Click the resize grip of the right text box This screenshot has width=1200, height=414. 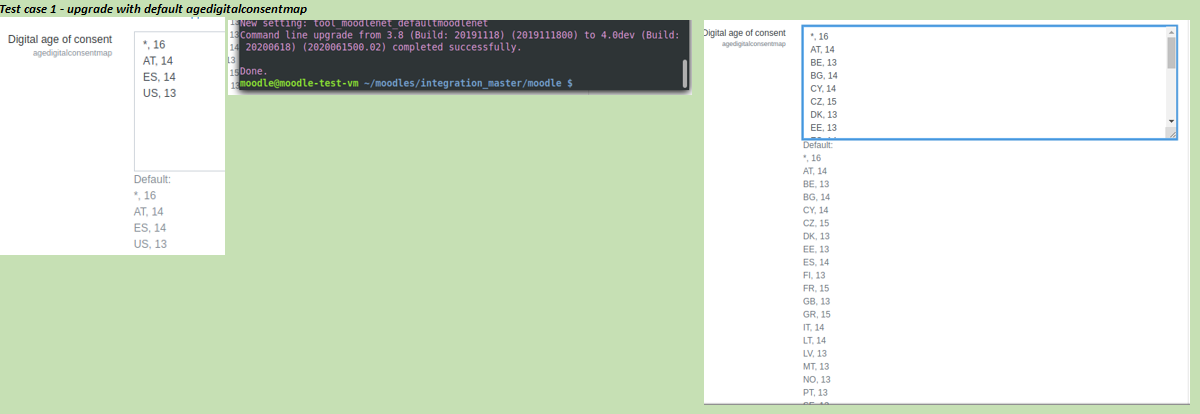click(x=1171, y=133)
